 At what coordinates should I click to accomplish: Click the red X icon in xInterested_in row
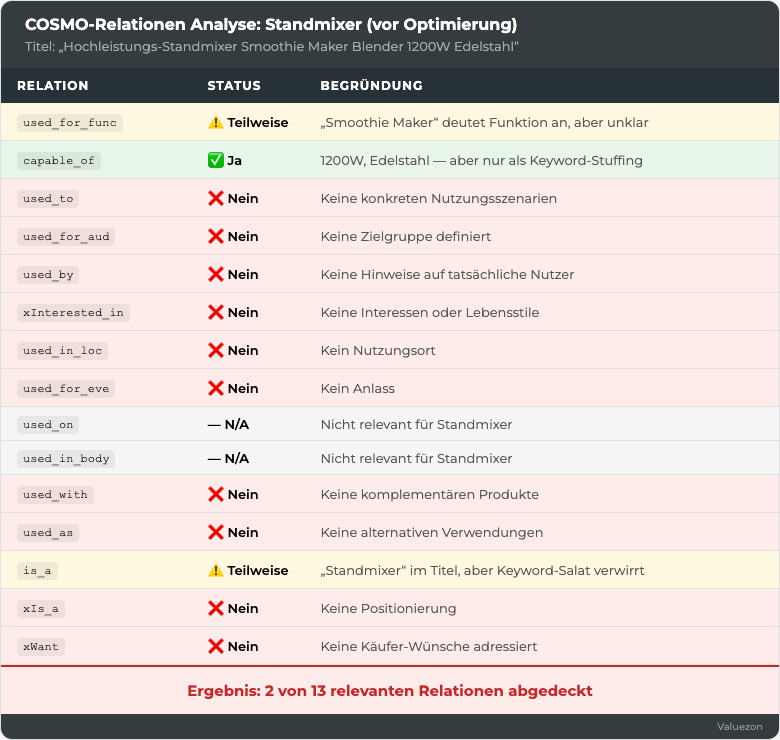(x=215, y=312)
